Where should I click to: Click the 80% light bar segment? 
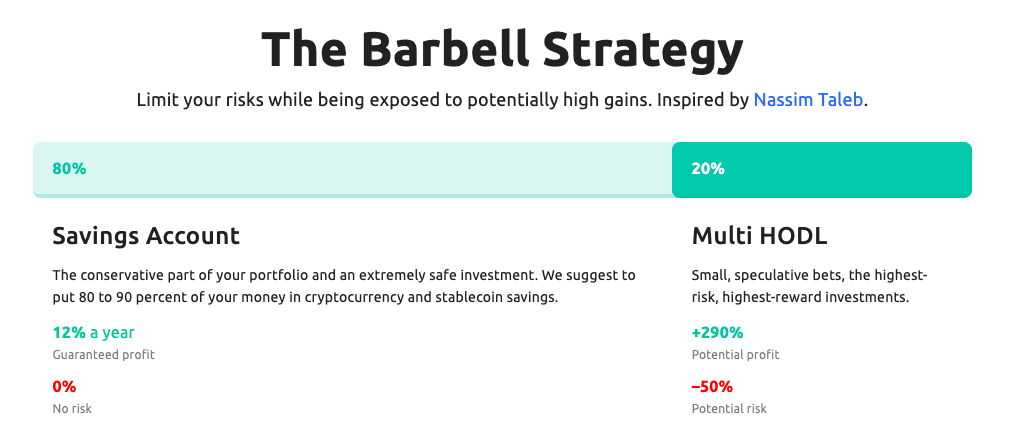point(353,169)
